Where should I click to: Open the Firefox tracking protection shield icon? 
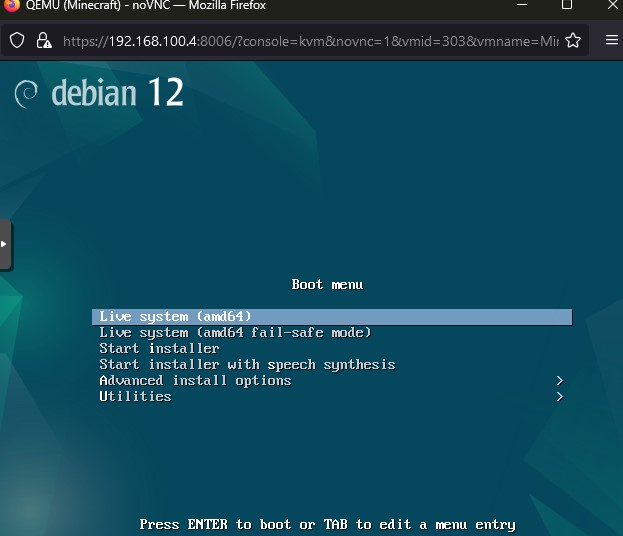coord(17,41)
